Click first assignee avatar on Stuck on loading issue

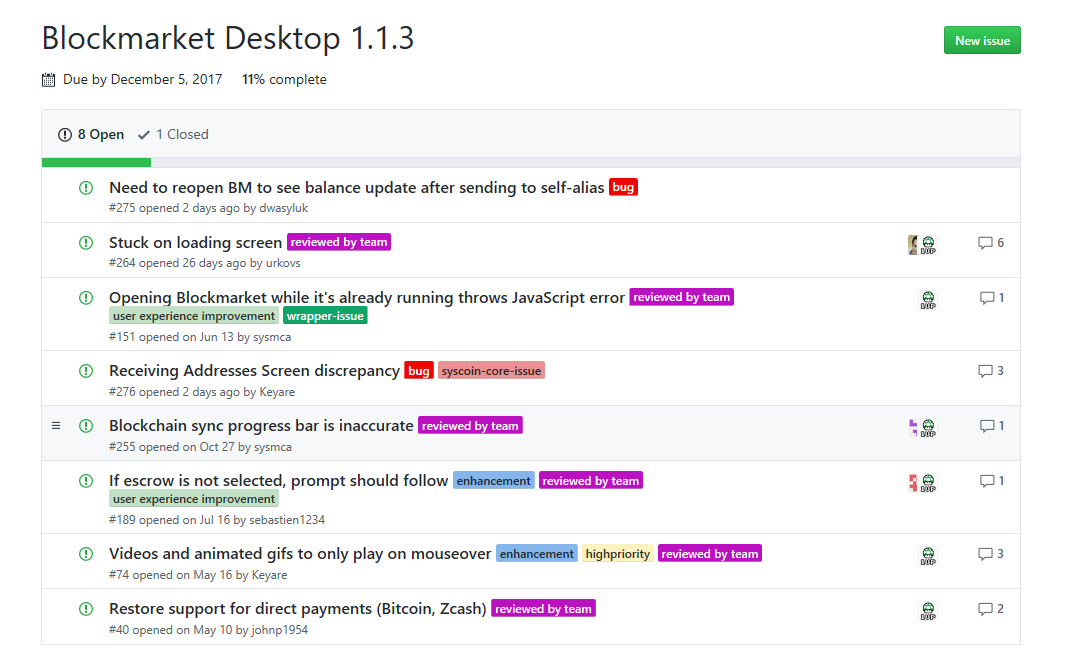pos(912,244)
